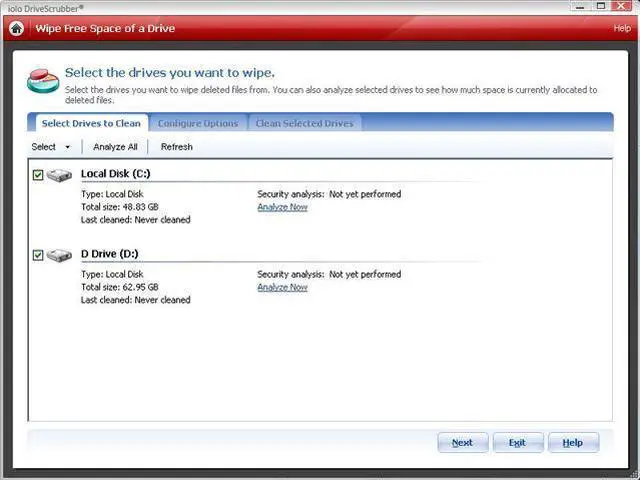Click the D Drive (D:) drive icon
The image size is (640, 480).
[x=59, y=256]
